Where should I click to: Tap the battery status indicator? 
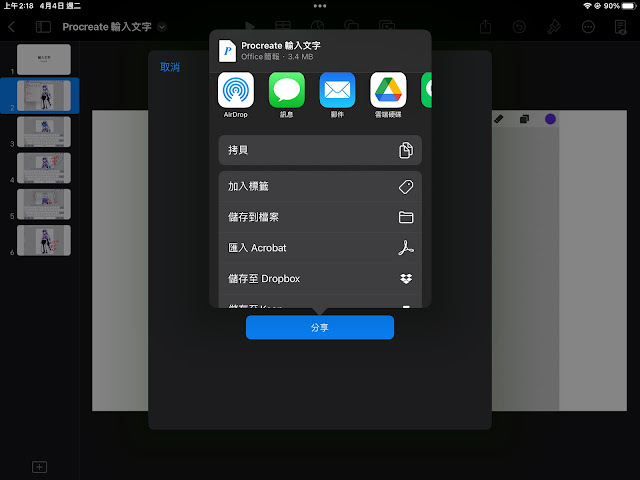pos(629,6)
